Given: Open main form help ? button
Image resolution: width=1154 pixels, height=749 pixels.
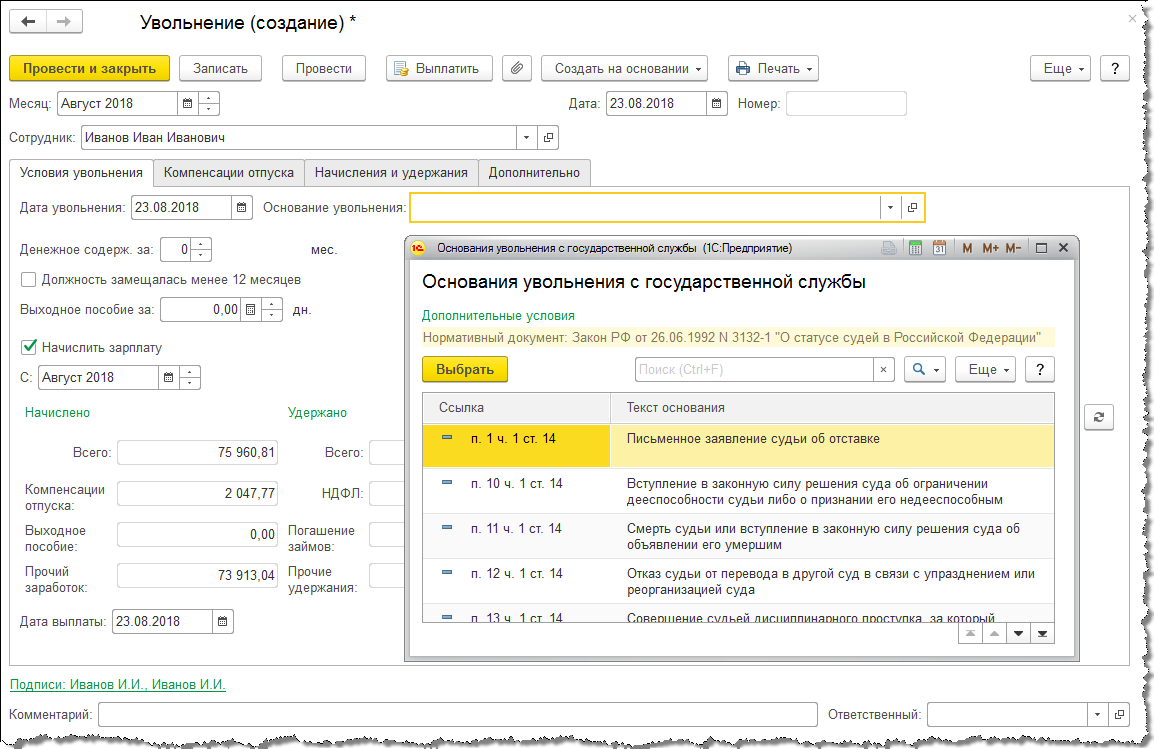Looking at the screenshot, I should [1115, 68].
